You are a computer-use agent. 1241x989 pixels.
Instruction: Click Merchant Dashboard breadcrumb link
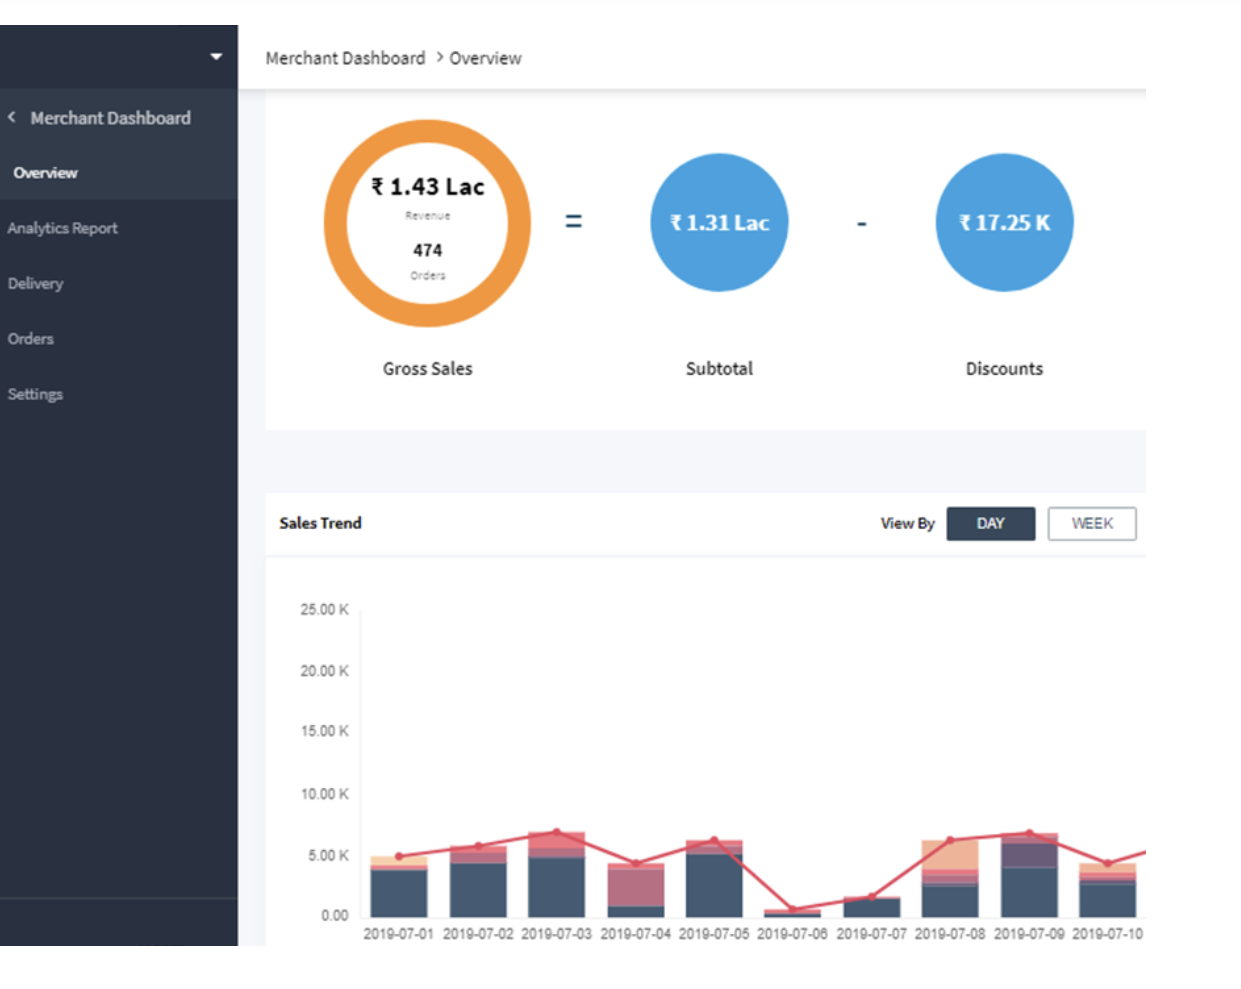345,58
